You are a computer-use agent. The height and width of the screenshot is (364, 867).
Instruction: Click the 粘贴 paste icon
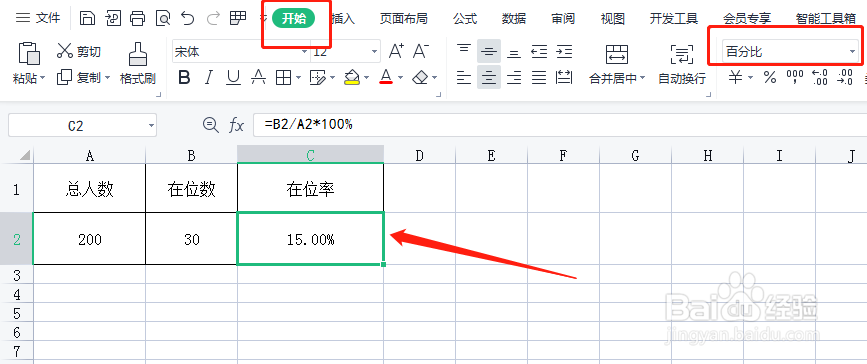[x=29, y=54]
